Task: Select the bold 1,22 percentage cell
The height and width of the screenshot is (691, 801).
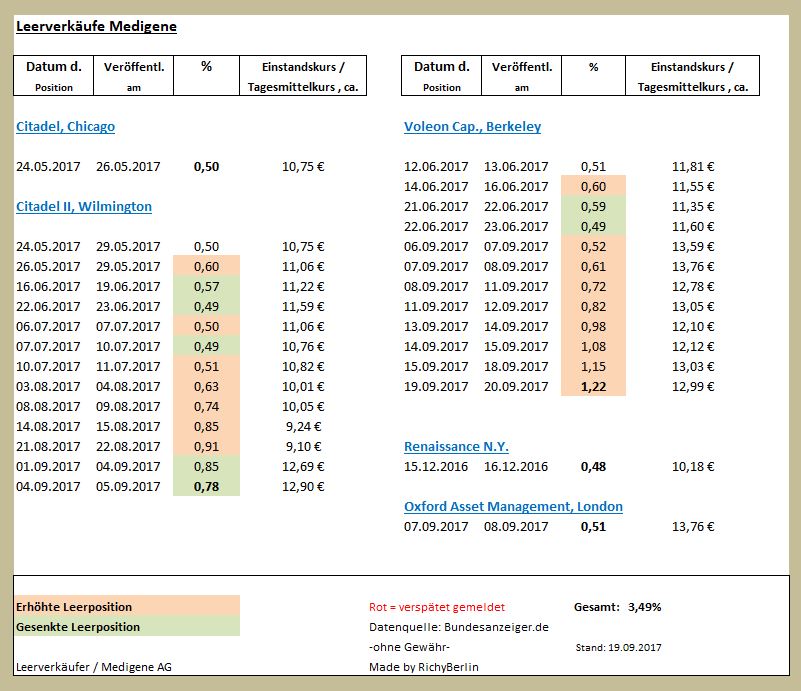Action: click(x=594, y=386)
